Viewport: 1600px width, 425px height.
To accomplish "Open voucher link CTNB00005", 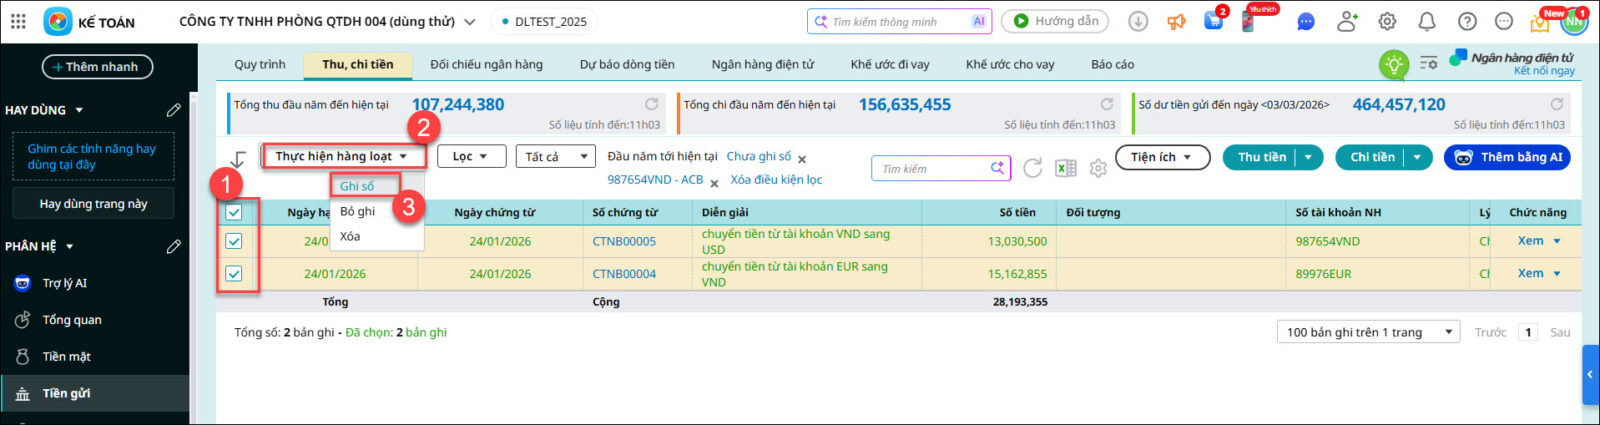I will 624,241.
